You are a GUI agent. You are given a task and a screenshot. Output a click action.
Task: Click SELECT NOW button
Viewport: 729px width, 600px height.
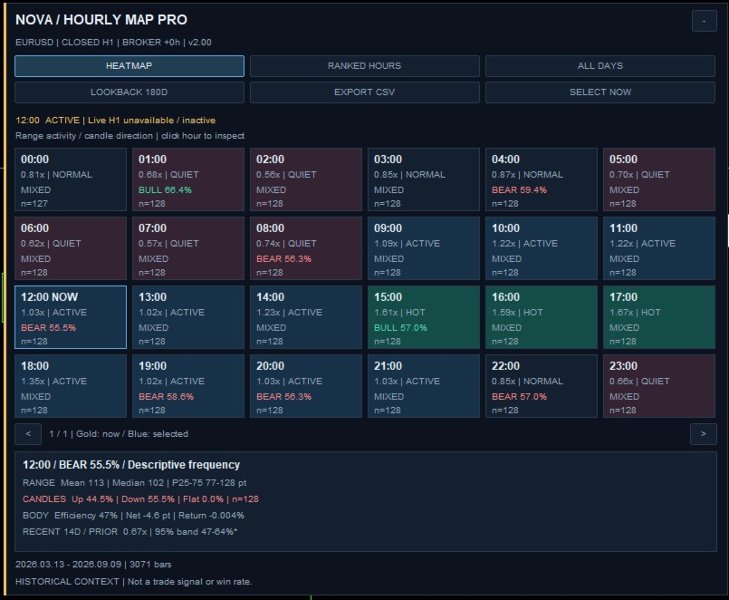(600, 92)
